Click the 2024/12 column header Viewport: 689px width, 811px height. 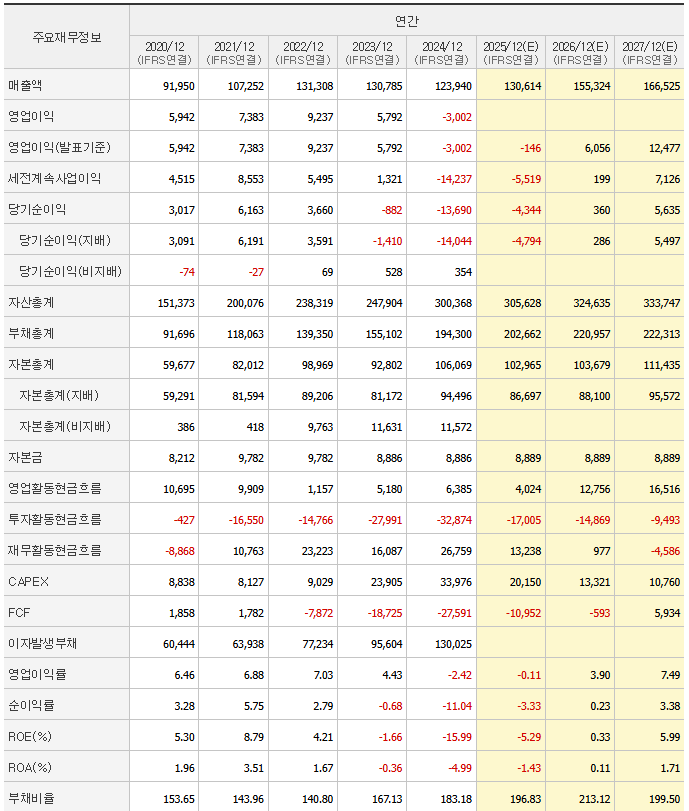coord(442,53)
